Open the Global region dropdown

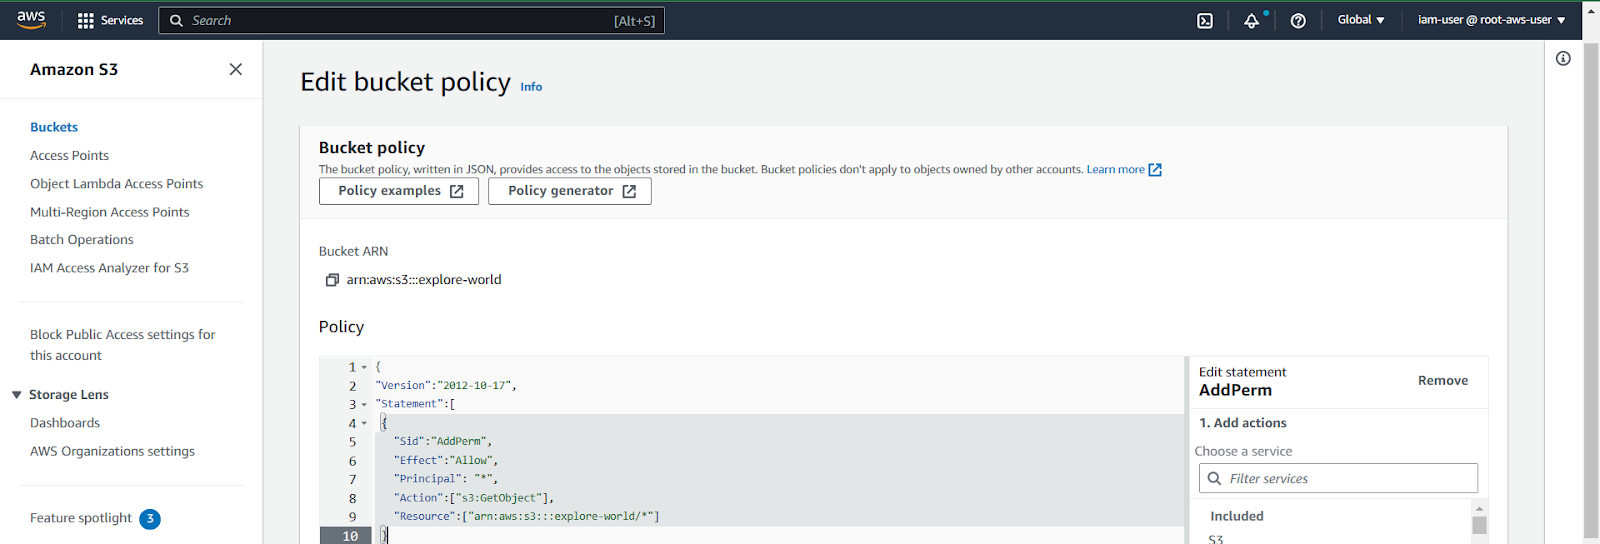point(1361,20)
